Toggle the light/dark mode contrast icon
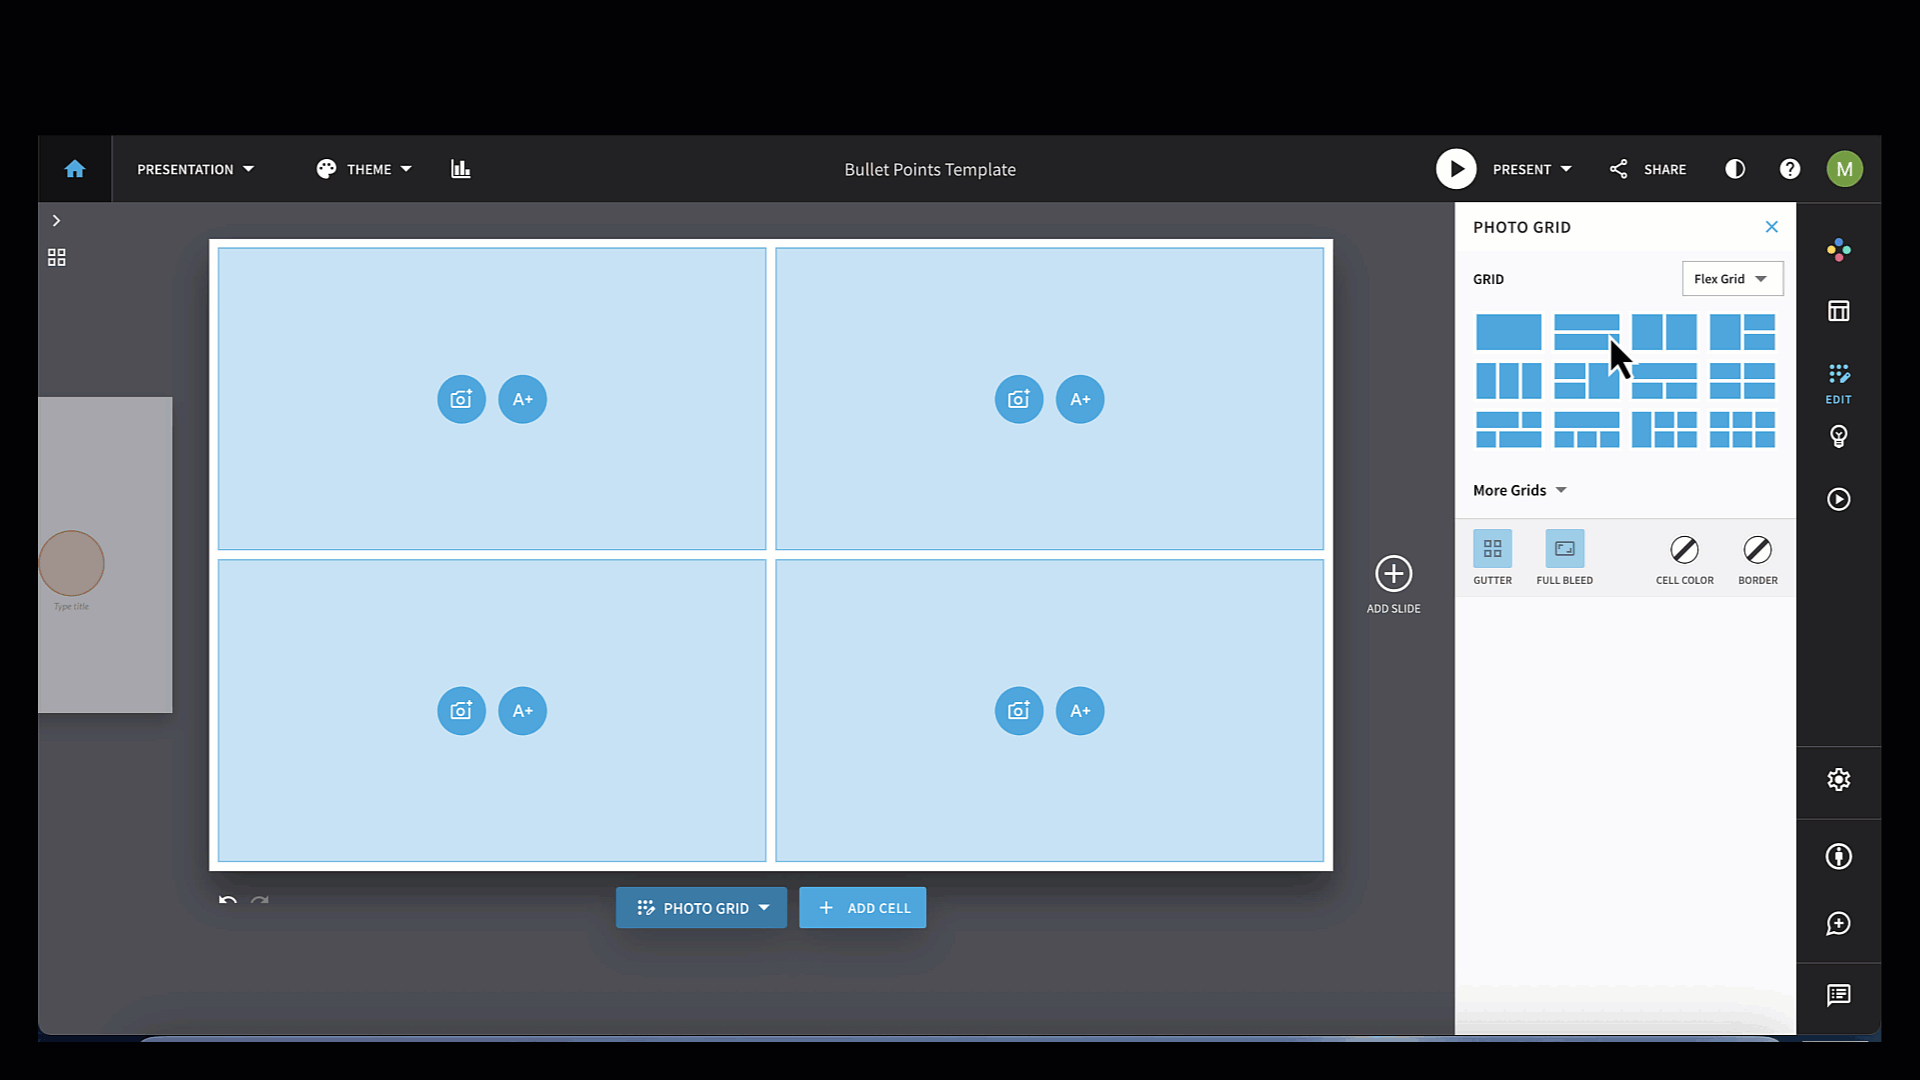This screenshot has width=1920, height=1080. click(x=1735, y=169)
